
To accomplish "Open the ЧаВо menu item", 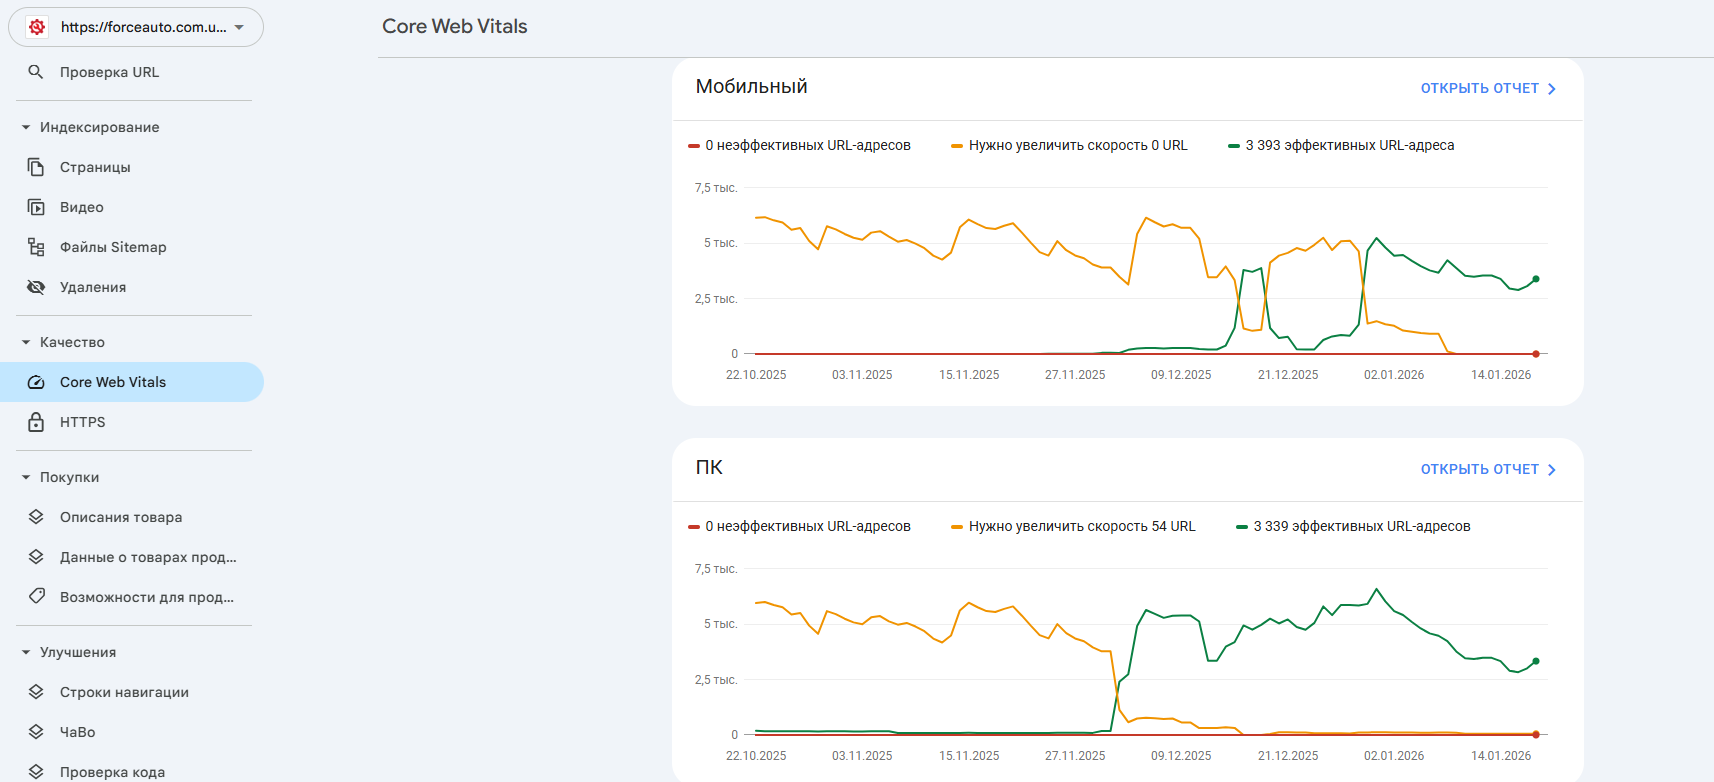I will [x=77, y=732].
